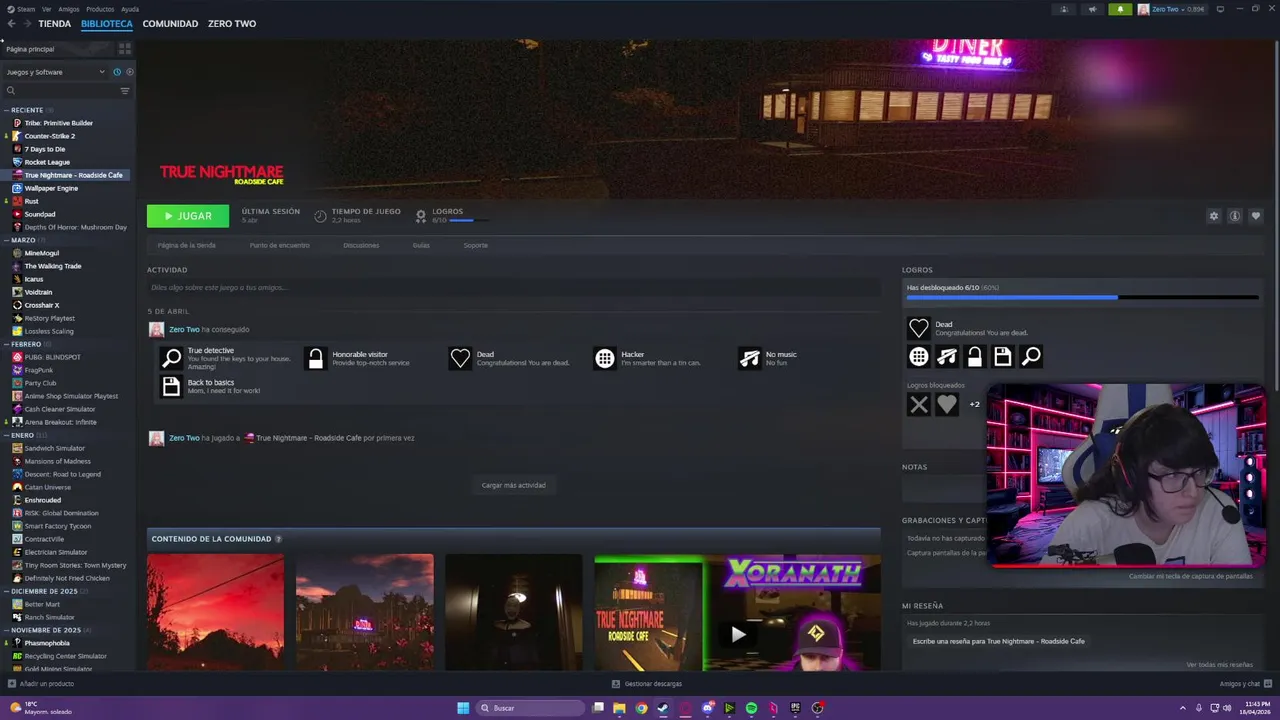This screenshot has width=1280, height=720.
Task: Open Discusiones link
Action: click(x=361, y=245)
